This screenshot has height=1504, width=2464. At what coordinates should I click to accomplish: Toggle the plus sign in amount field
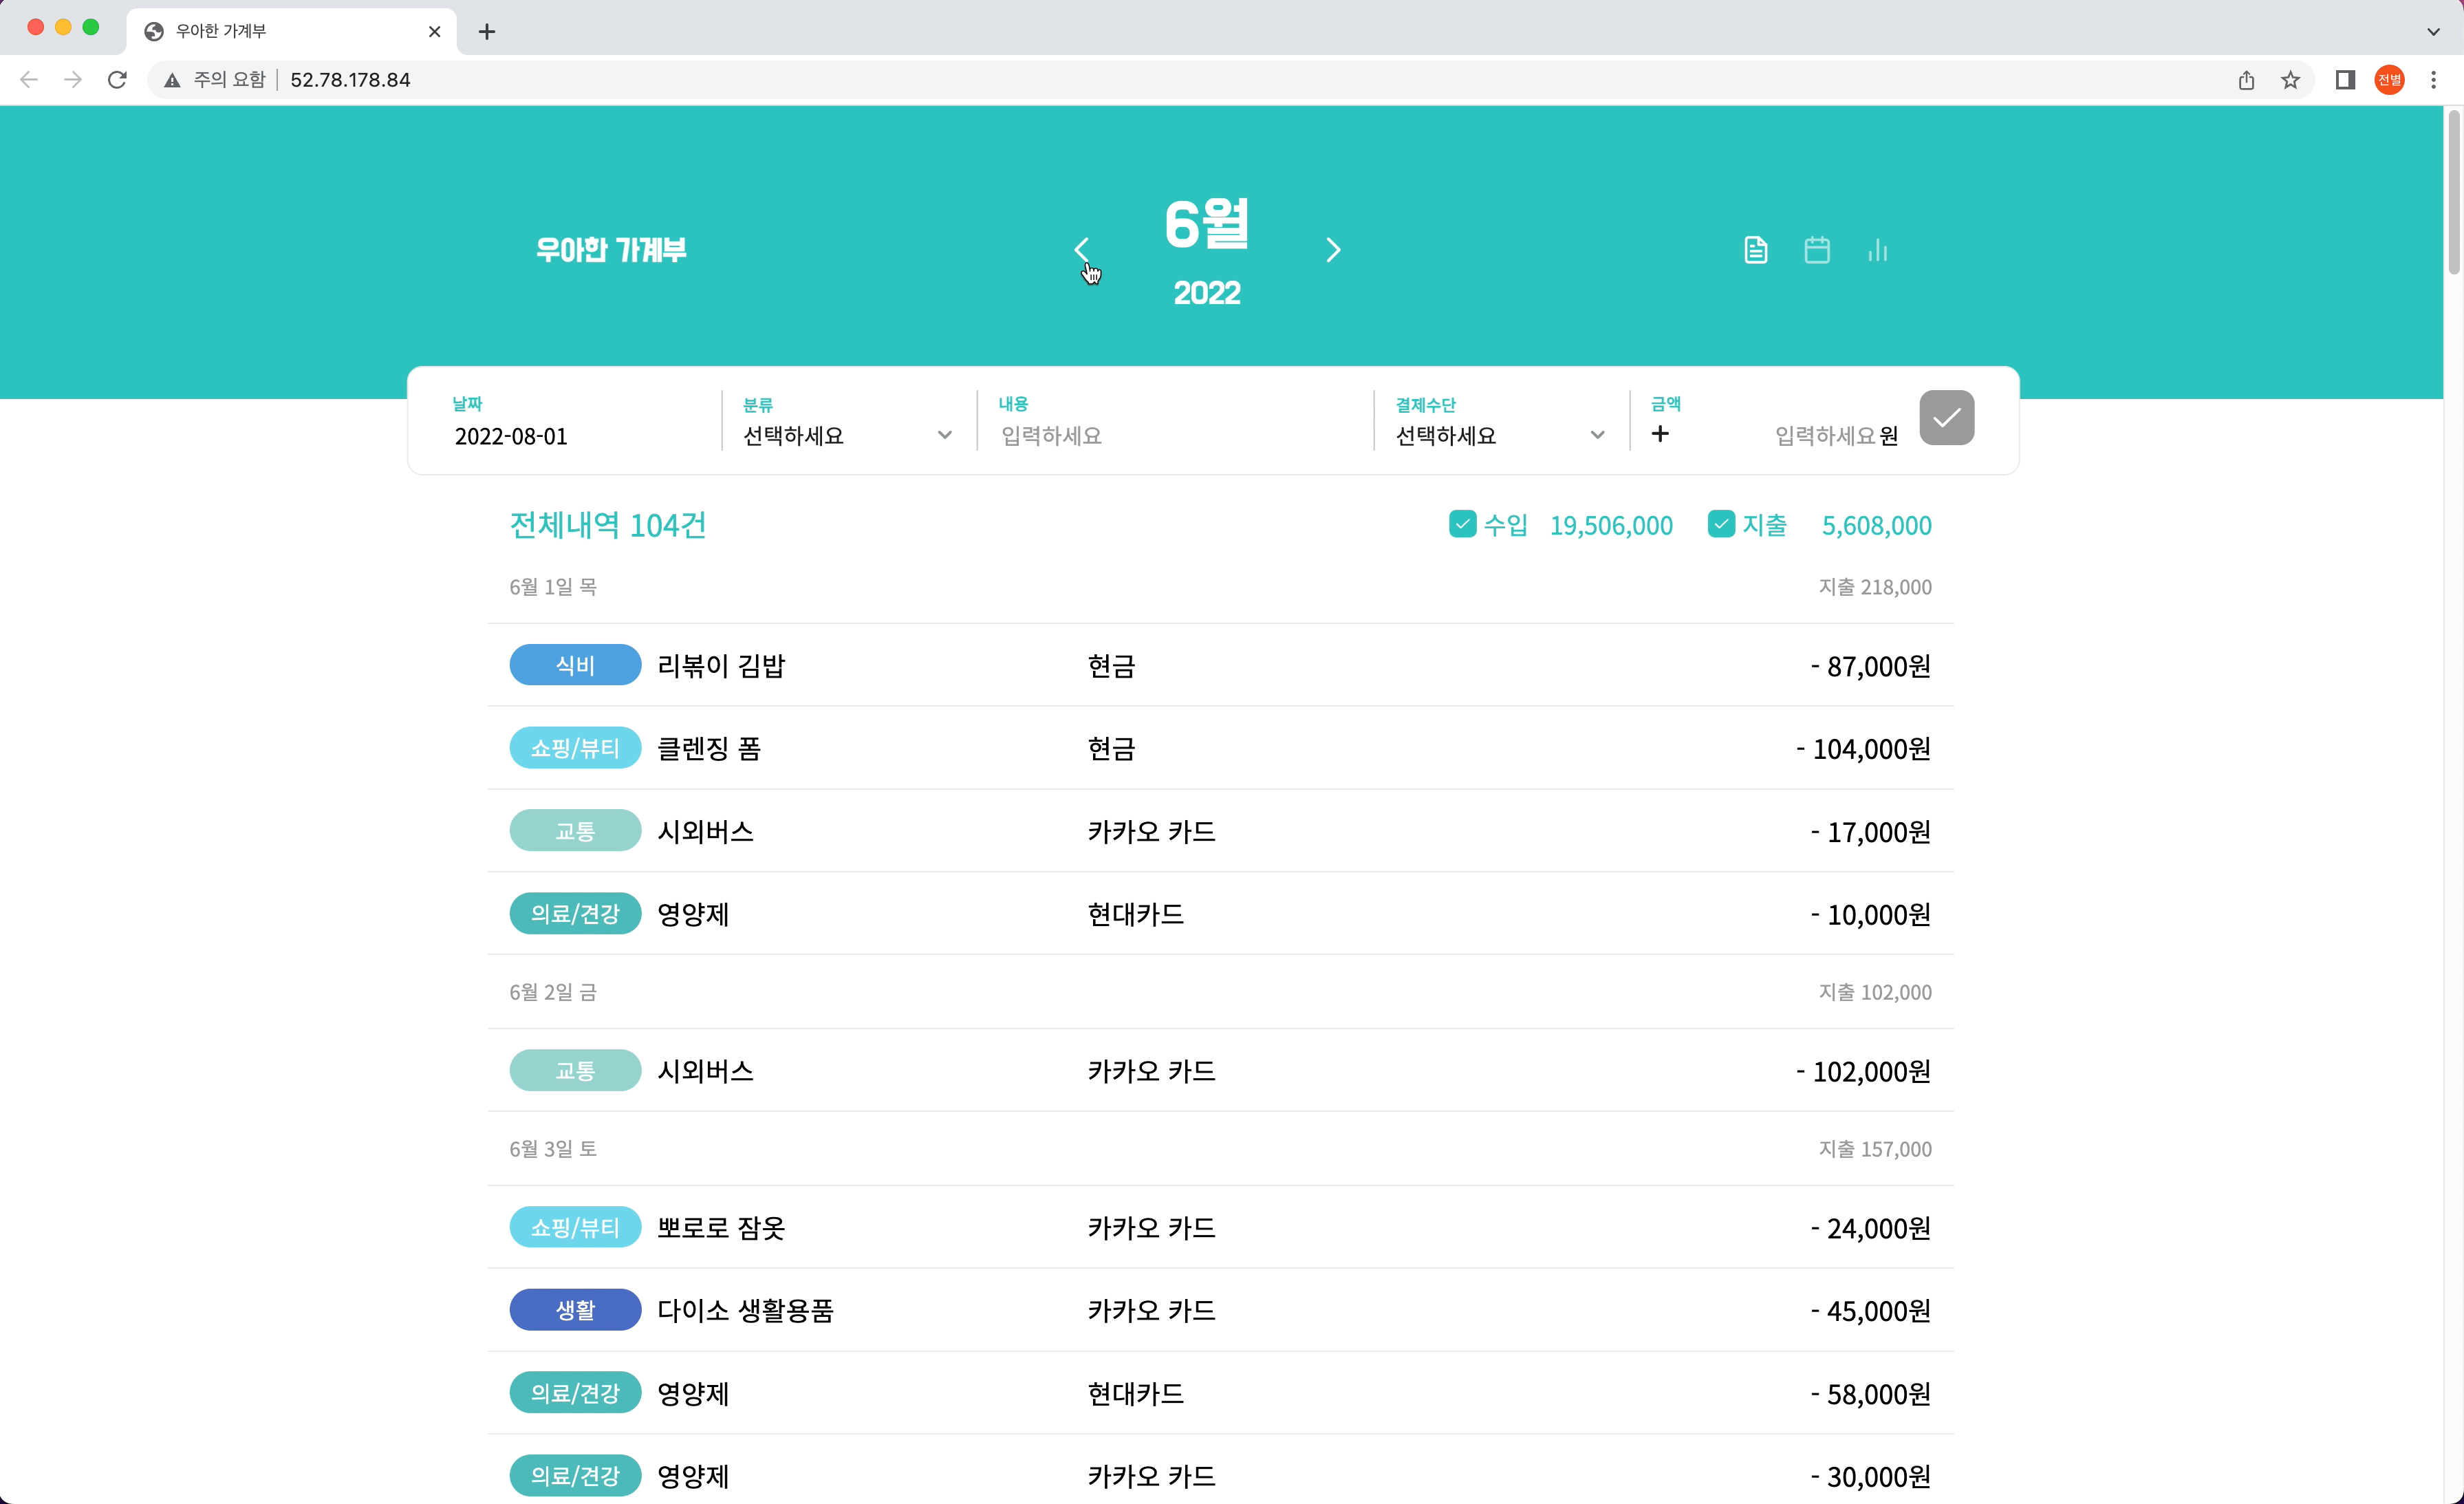point(1660,434)
